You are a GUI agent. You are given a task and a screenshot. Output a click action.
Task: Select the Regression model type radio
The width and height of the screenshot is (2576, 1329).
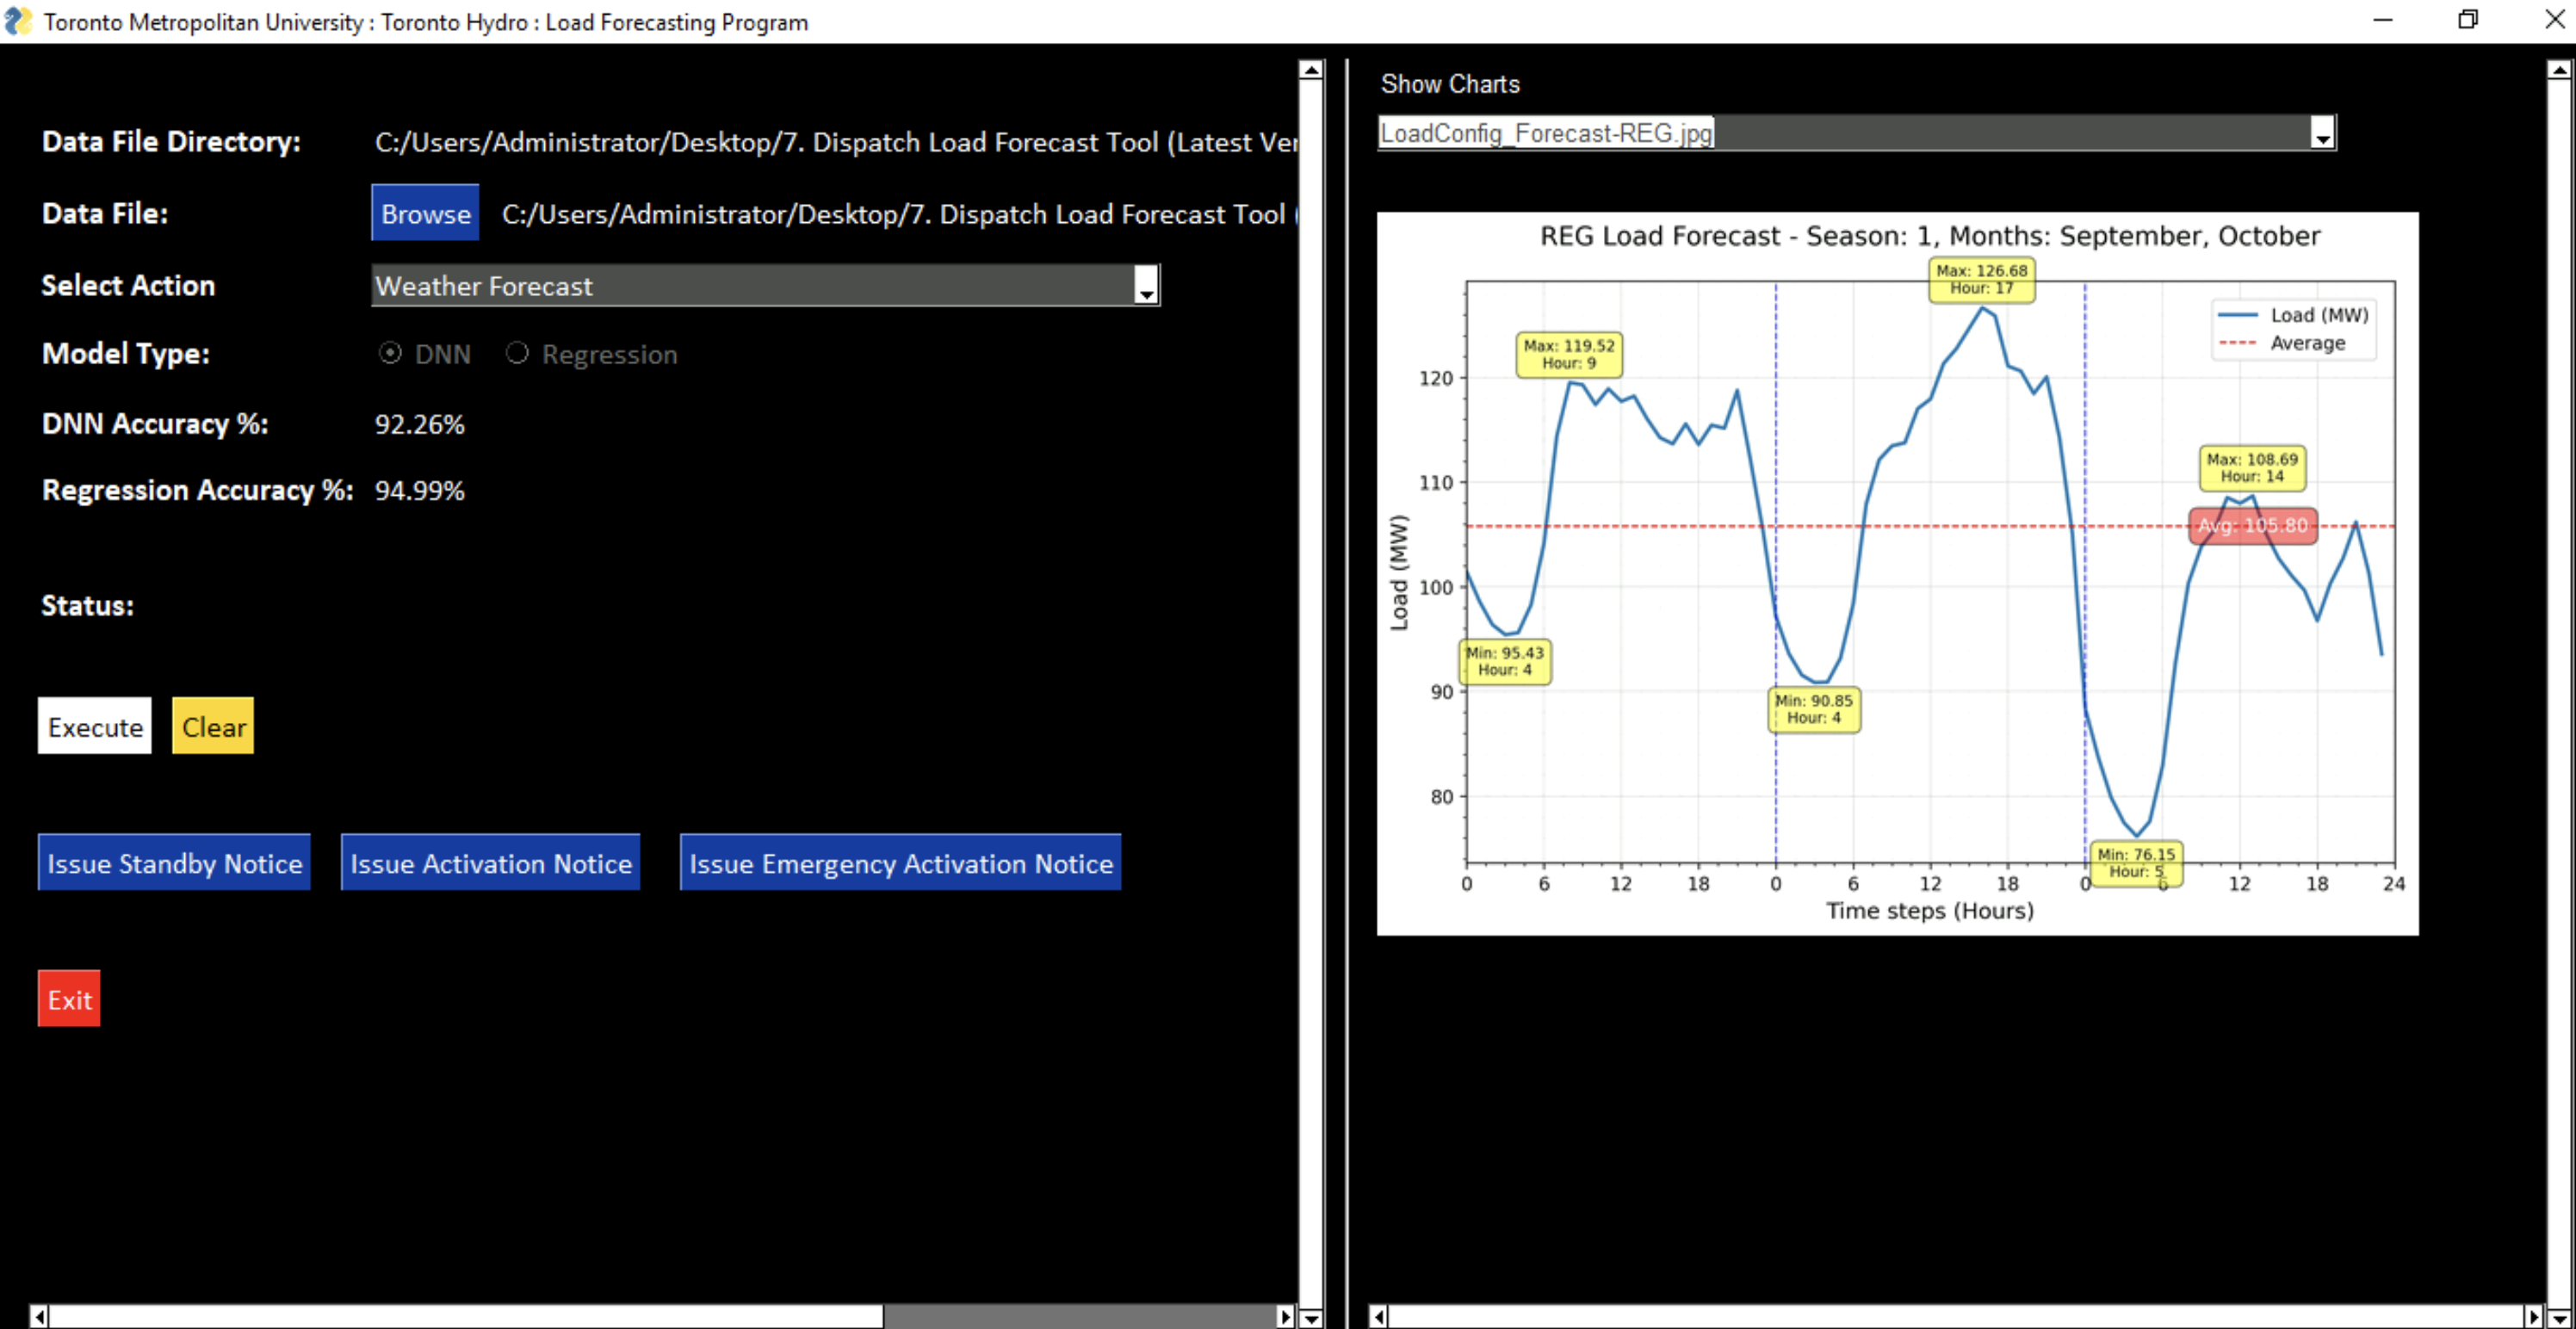click(517, 353)
